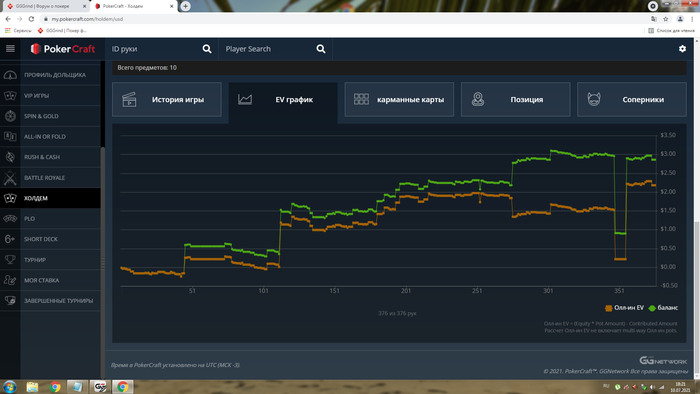Open File Explorer taskbar icon
This screenshot has width=700, height=394.
[32, 387]
